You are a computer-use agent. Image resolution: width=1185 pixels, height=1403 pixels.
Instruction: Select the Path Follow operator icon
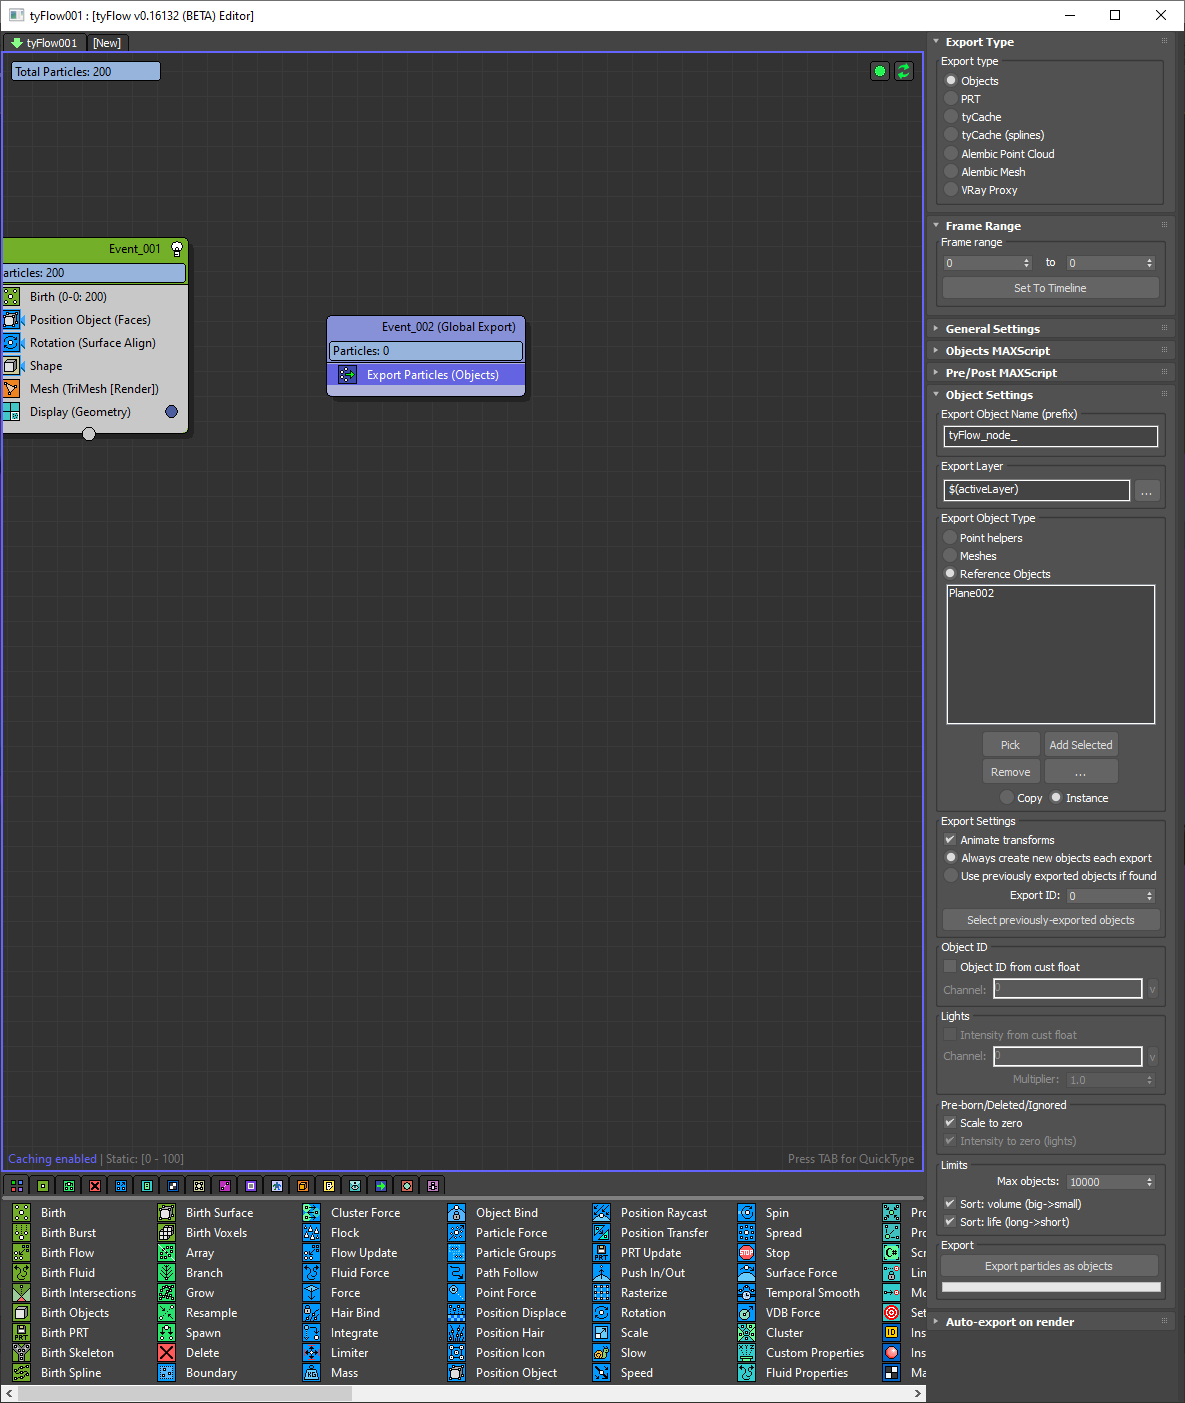(456, 1273)
